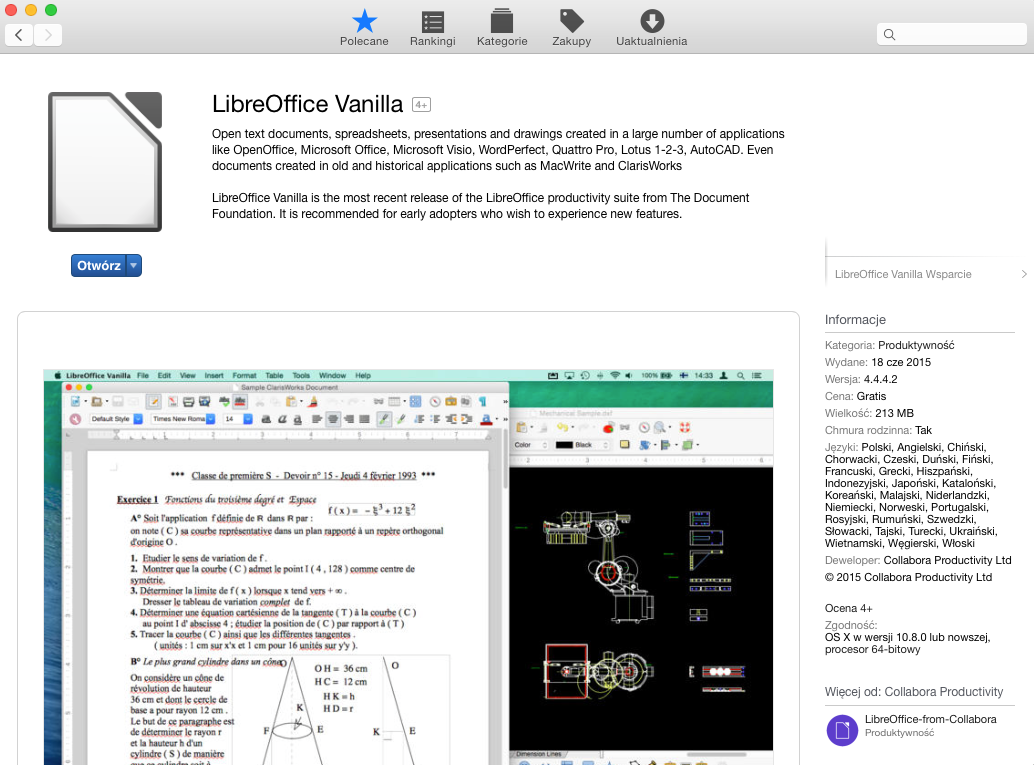The height and width of the screenshot is (765, 1034).
Task: Click the Więcej od: Collabora Productivity heading
Action: click(x=913, y=692)
